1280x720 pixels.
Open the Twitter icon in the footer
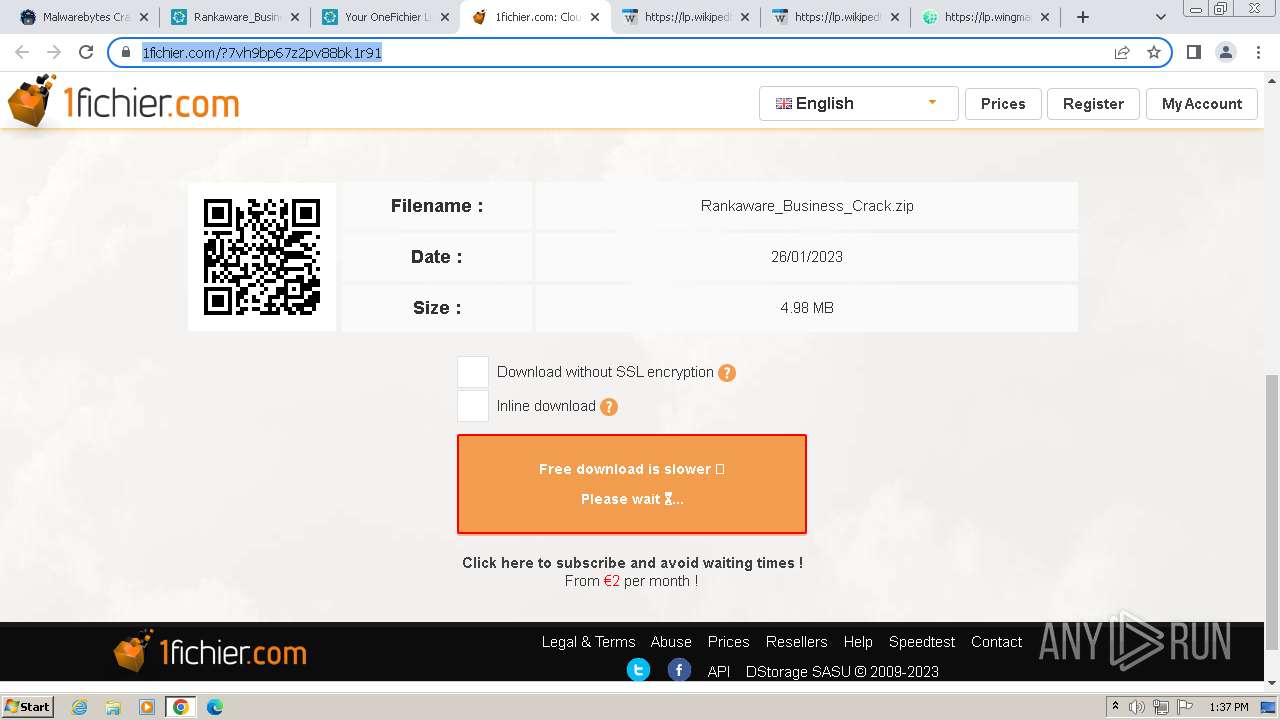tap(638, 670)
